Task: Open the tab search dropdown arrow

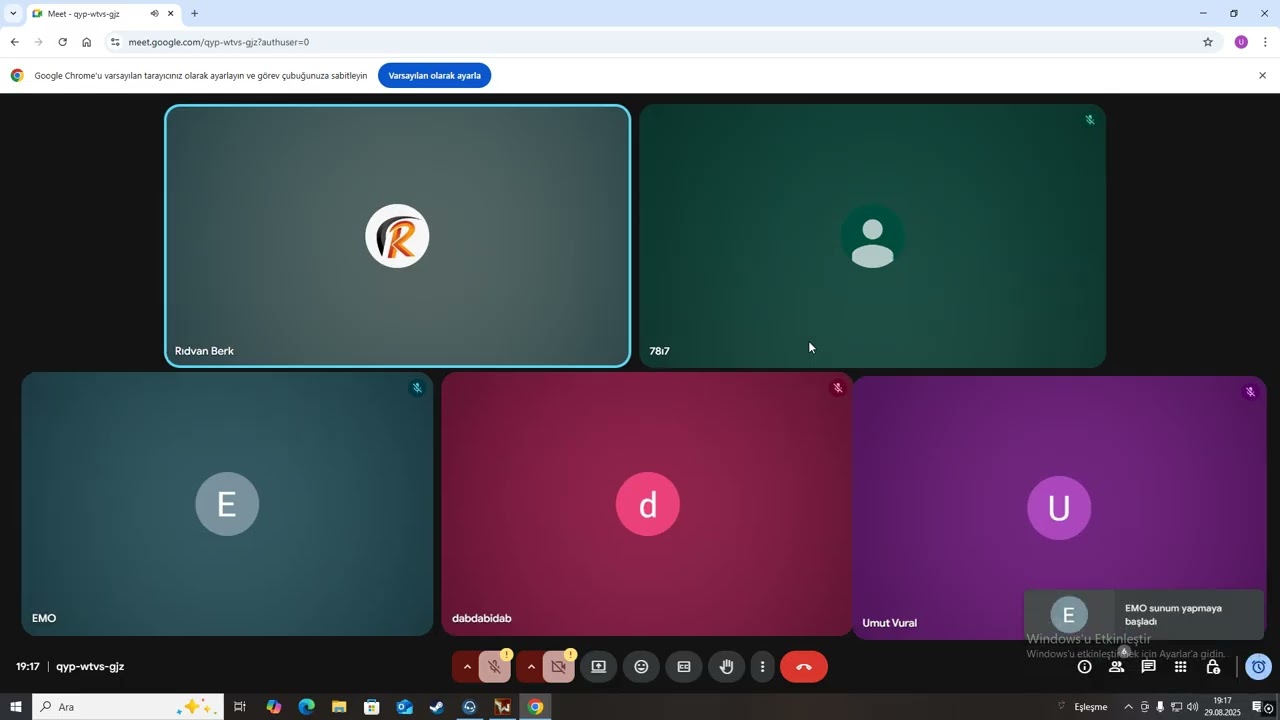Action: (x=13, y=14)
